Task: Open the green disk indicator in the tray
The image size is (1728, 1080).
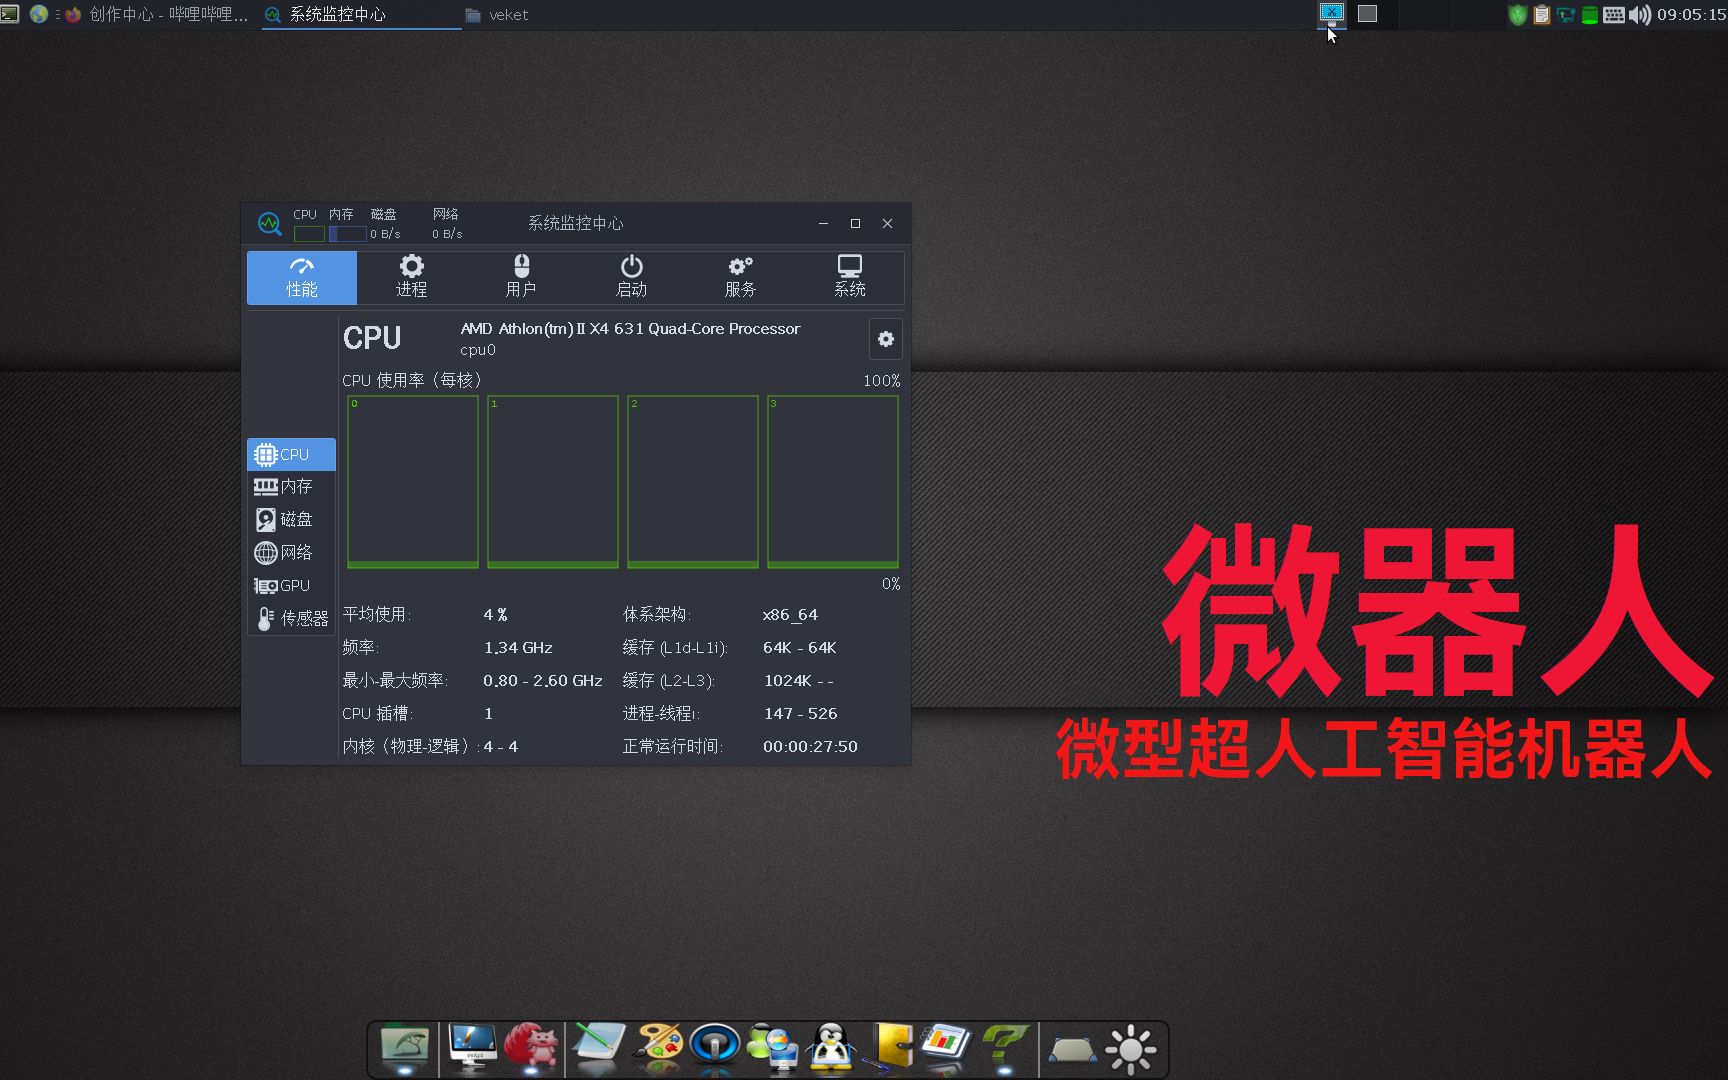Action: [x=1589, y=15]
